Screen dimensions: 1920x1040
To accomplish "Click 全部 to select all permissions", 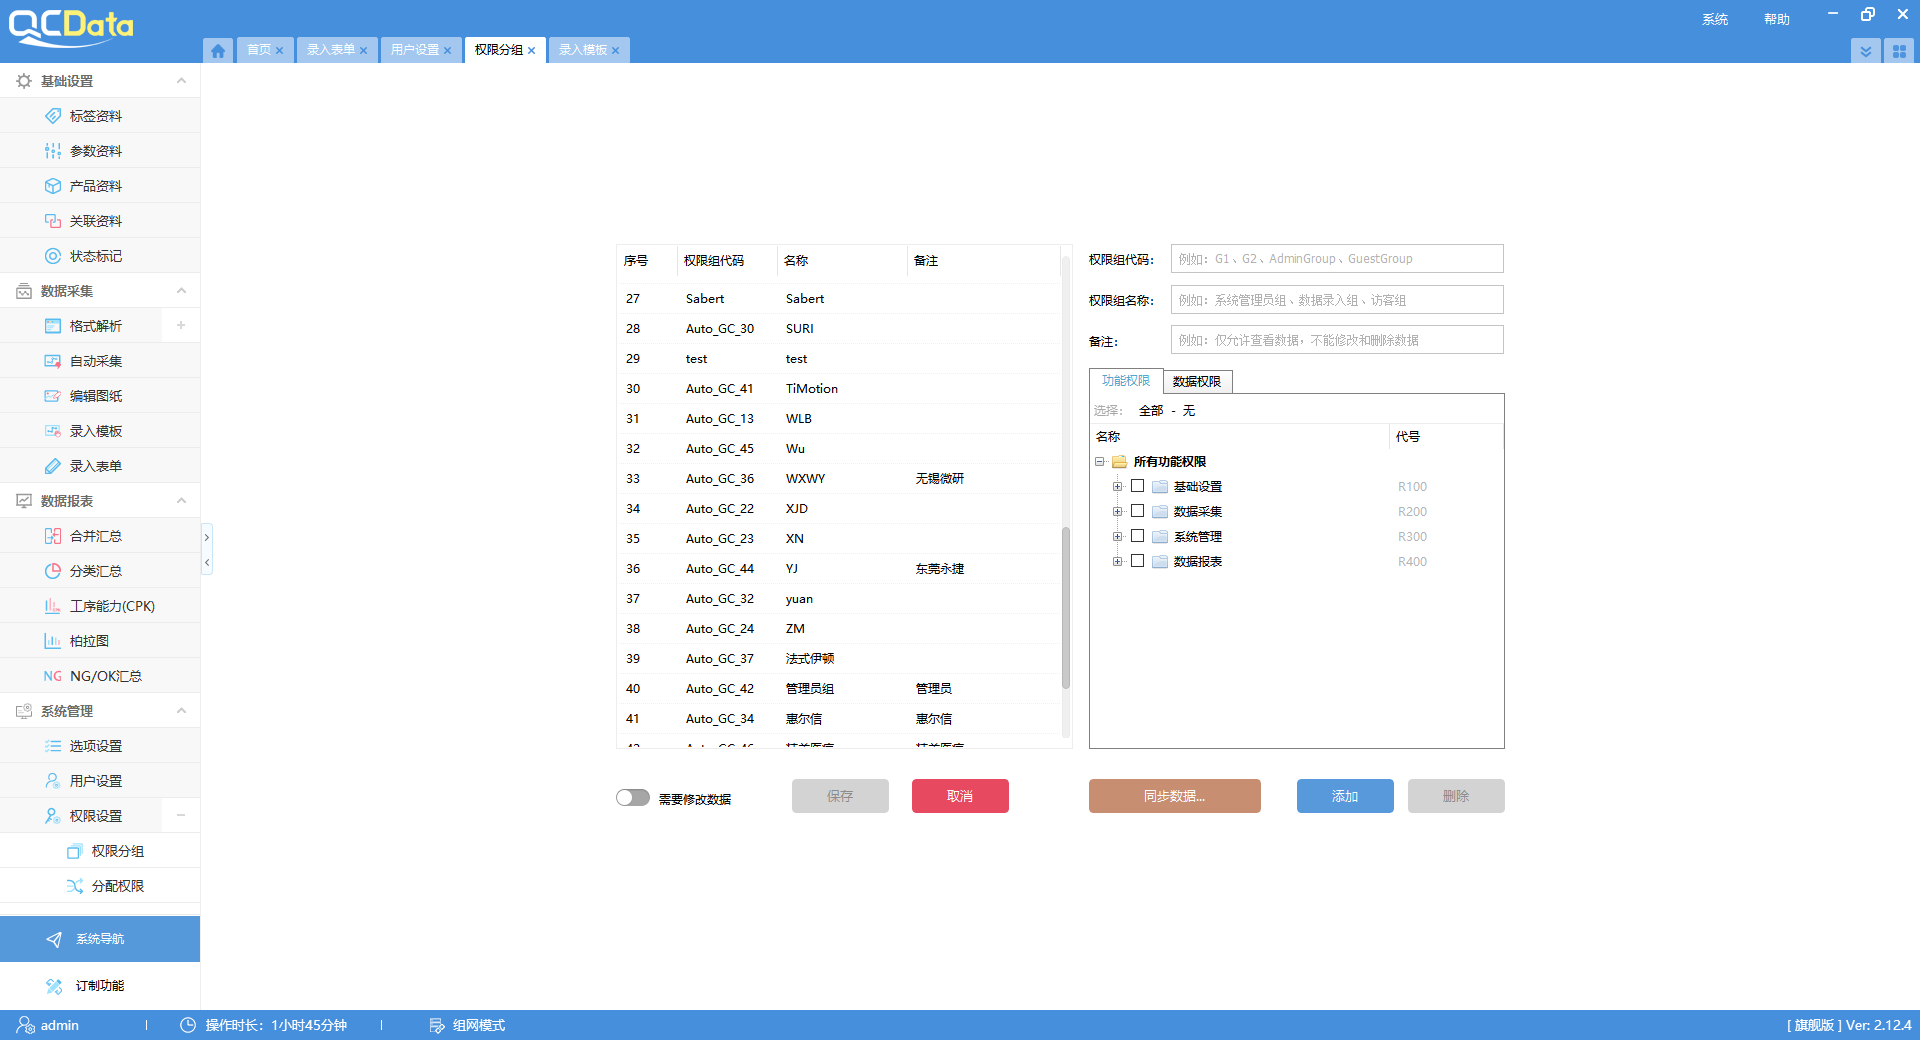I will tap(1148, 410).
